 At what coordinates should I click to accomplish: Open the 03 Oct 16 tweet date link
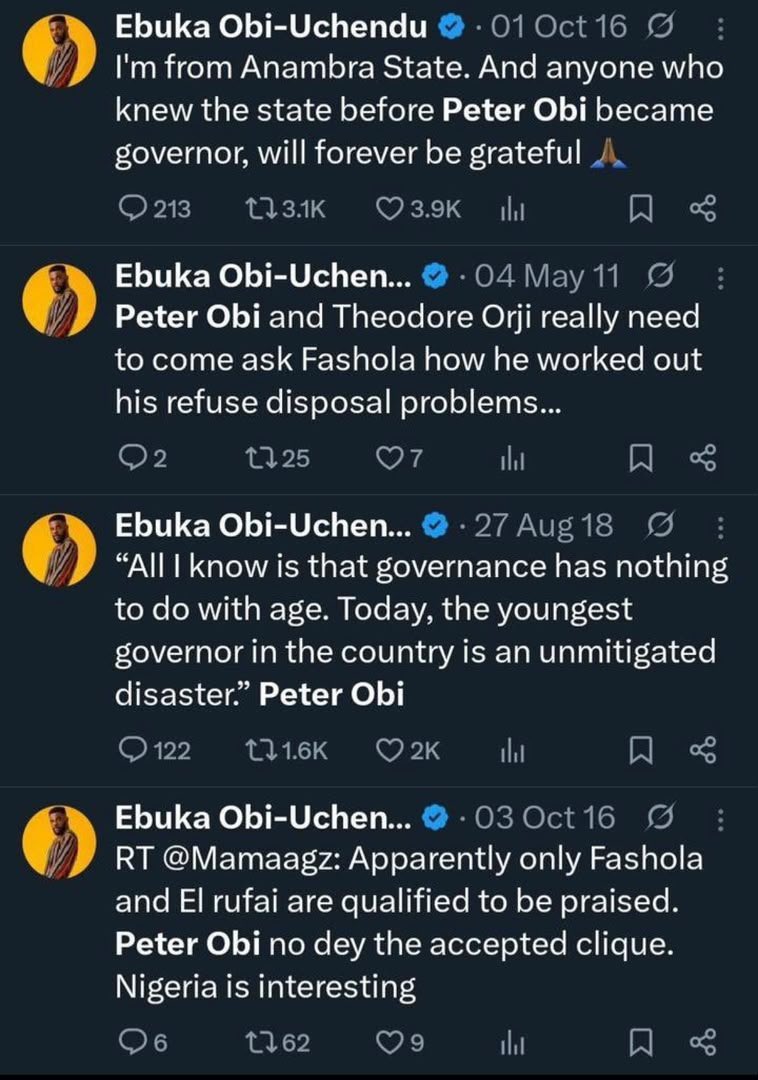pyautogui.click(x=544, y=818)
